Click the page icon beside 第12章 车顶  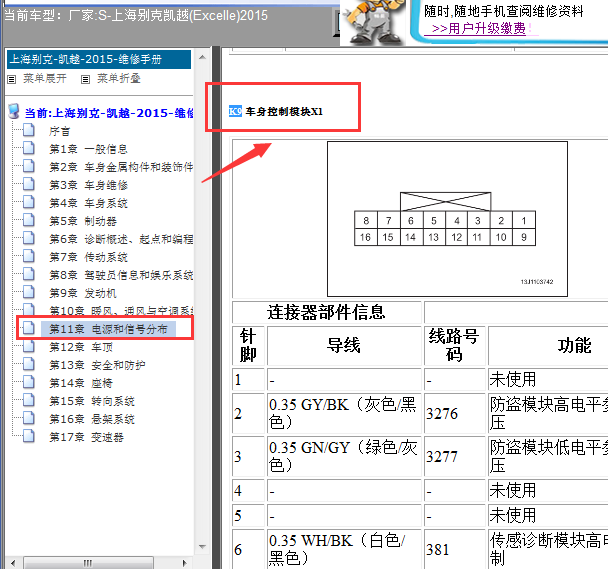tap(29, 346)
